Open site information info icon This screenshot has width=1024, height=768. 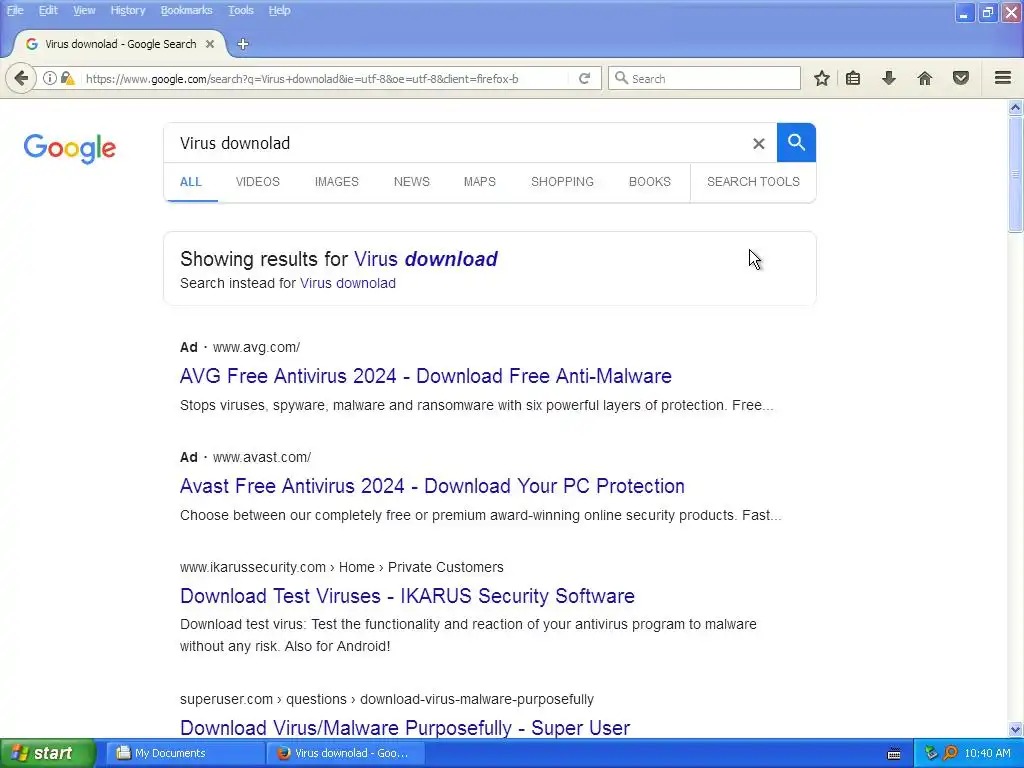tap(50, 78)
